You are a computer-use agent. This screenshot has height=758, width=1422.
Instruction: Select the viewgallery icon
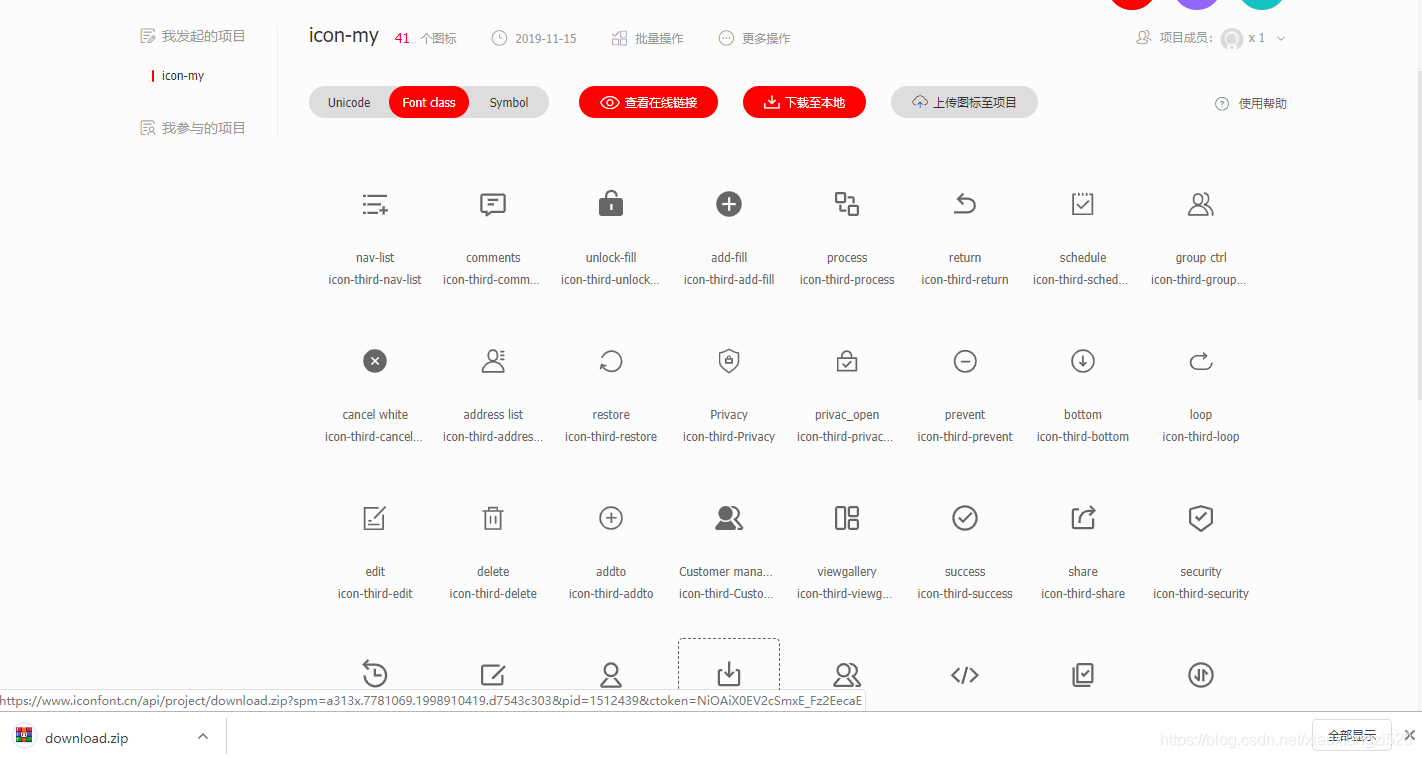847,518
